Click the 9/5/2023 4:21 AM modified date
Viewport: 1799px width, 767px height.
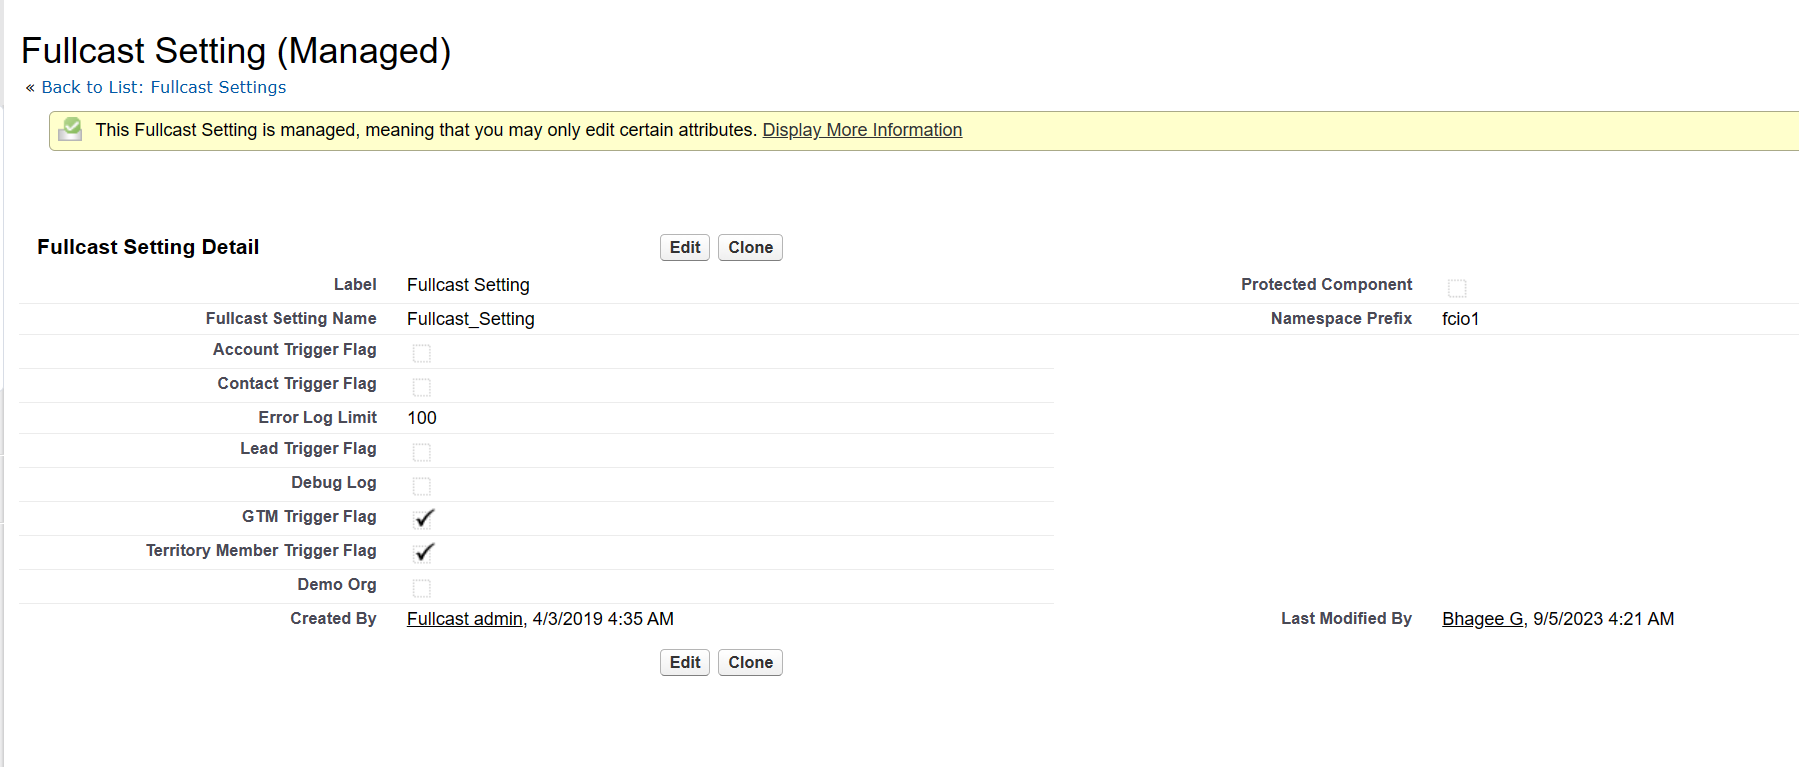point(1603,619)
